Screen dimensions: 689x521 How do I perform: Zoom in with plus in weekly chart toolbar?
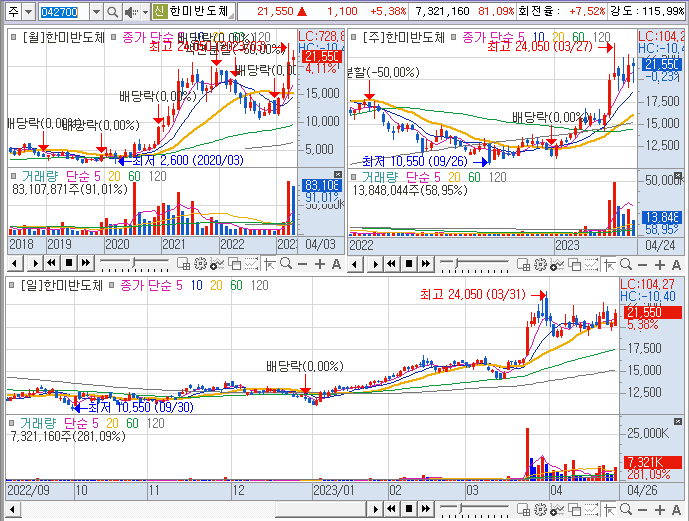[x=660, y=264]
